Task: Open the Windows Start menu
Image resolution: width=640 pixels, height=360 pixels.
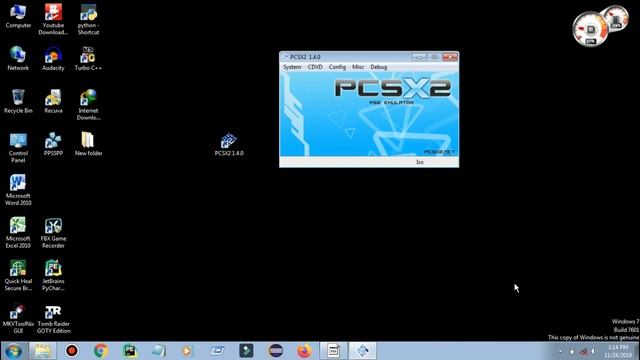Action: [x=13, y=351]
